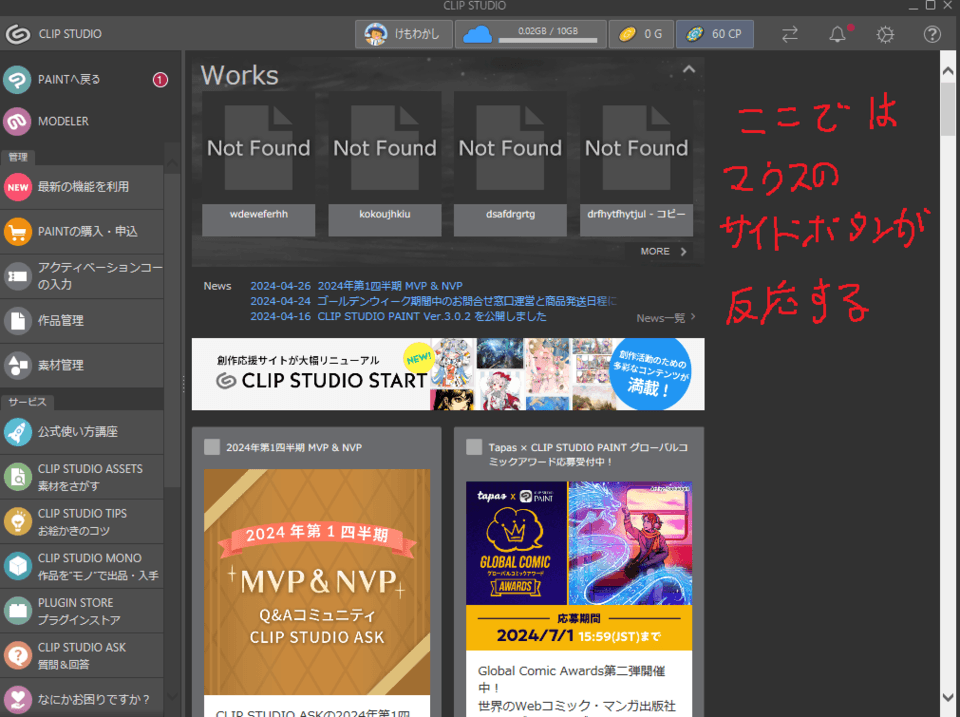Click the grey square icon on MVP card header

click(x=212, y=447)
